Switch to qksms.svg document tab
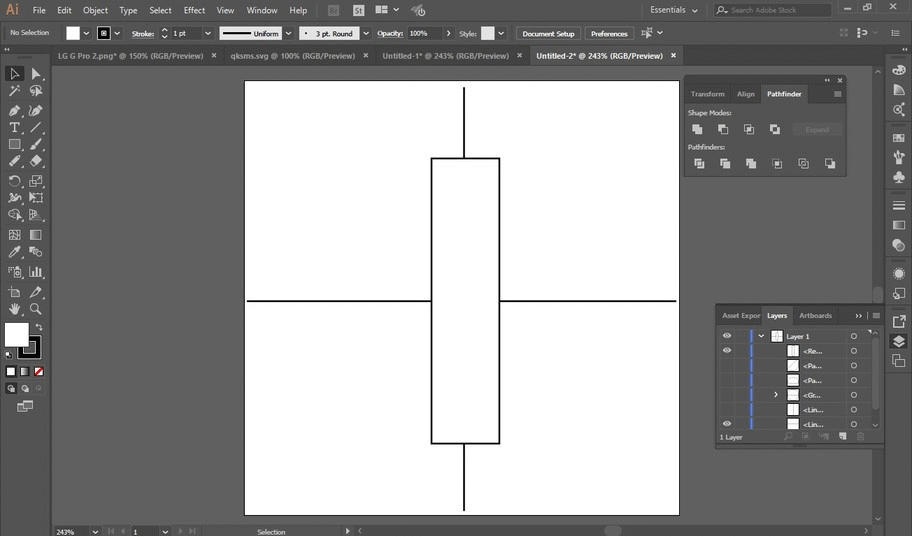This screenshot has height=537, width=912. [x=293, y=56]
